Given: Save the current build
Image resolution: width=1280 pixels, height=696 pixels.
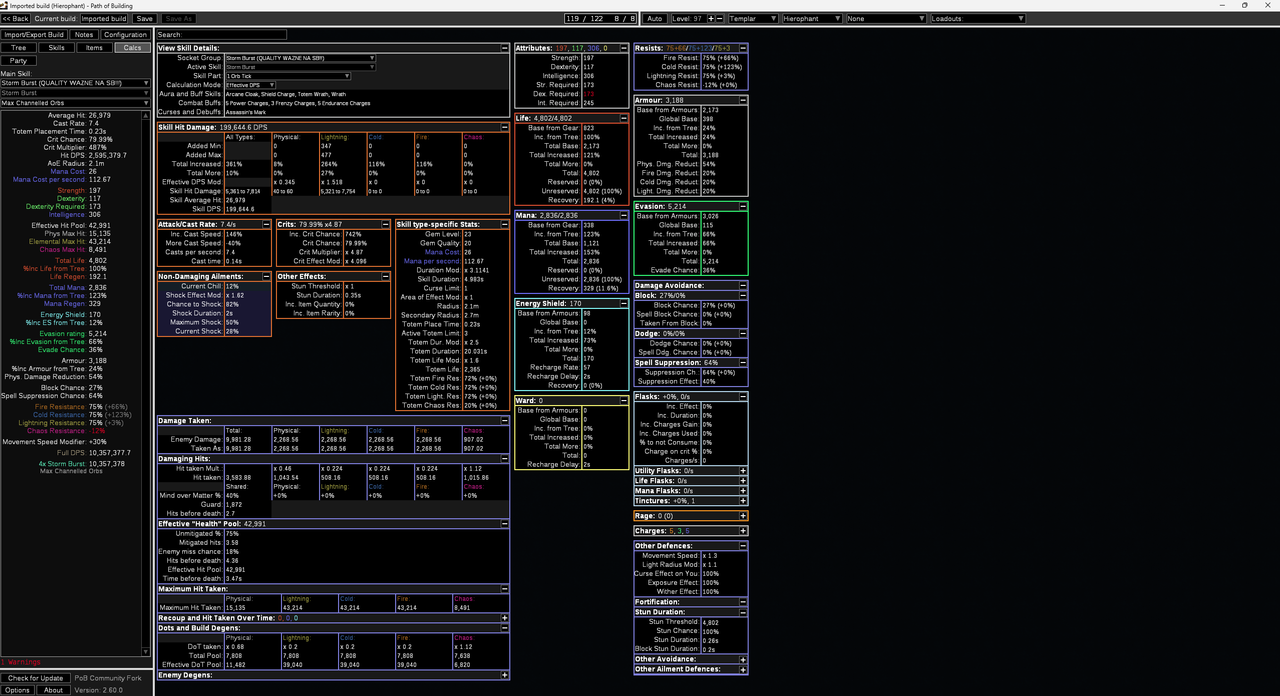Looking at the screenshot, I should coord(145,19).
